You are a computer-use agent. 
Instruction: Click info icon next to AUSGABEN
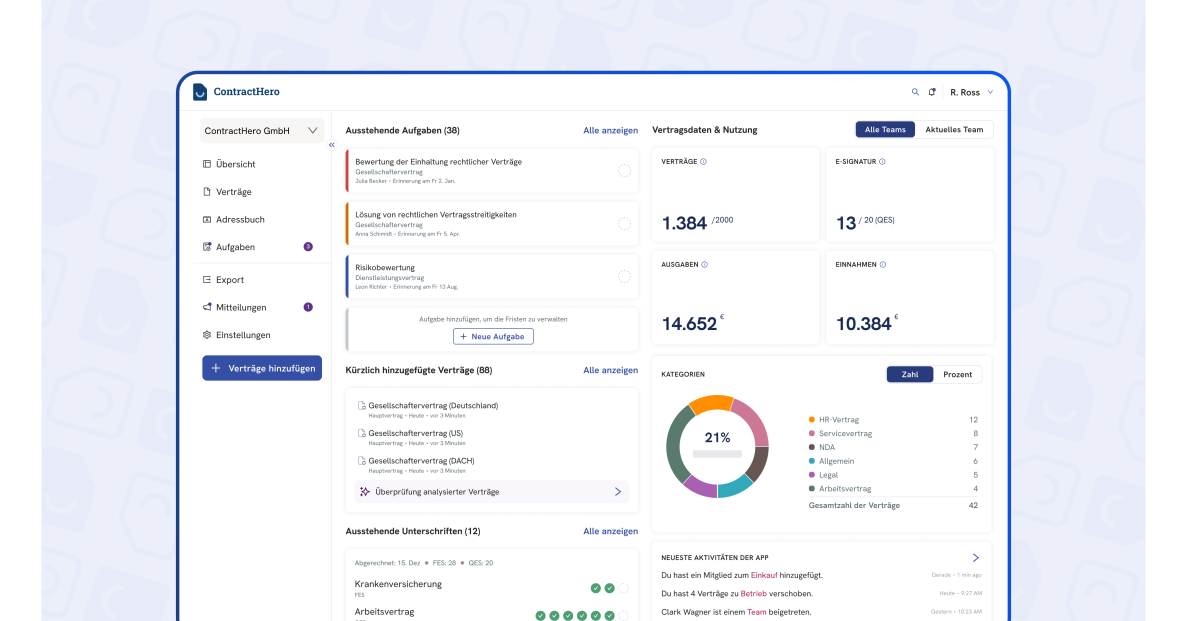(x=704, y=265)
